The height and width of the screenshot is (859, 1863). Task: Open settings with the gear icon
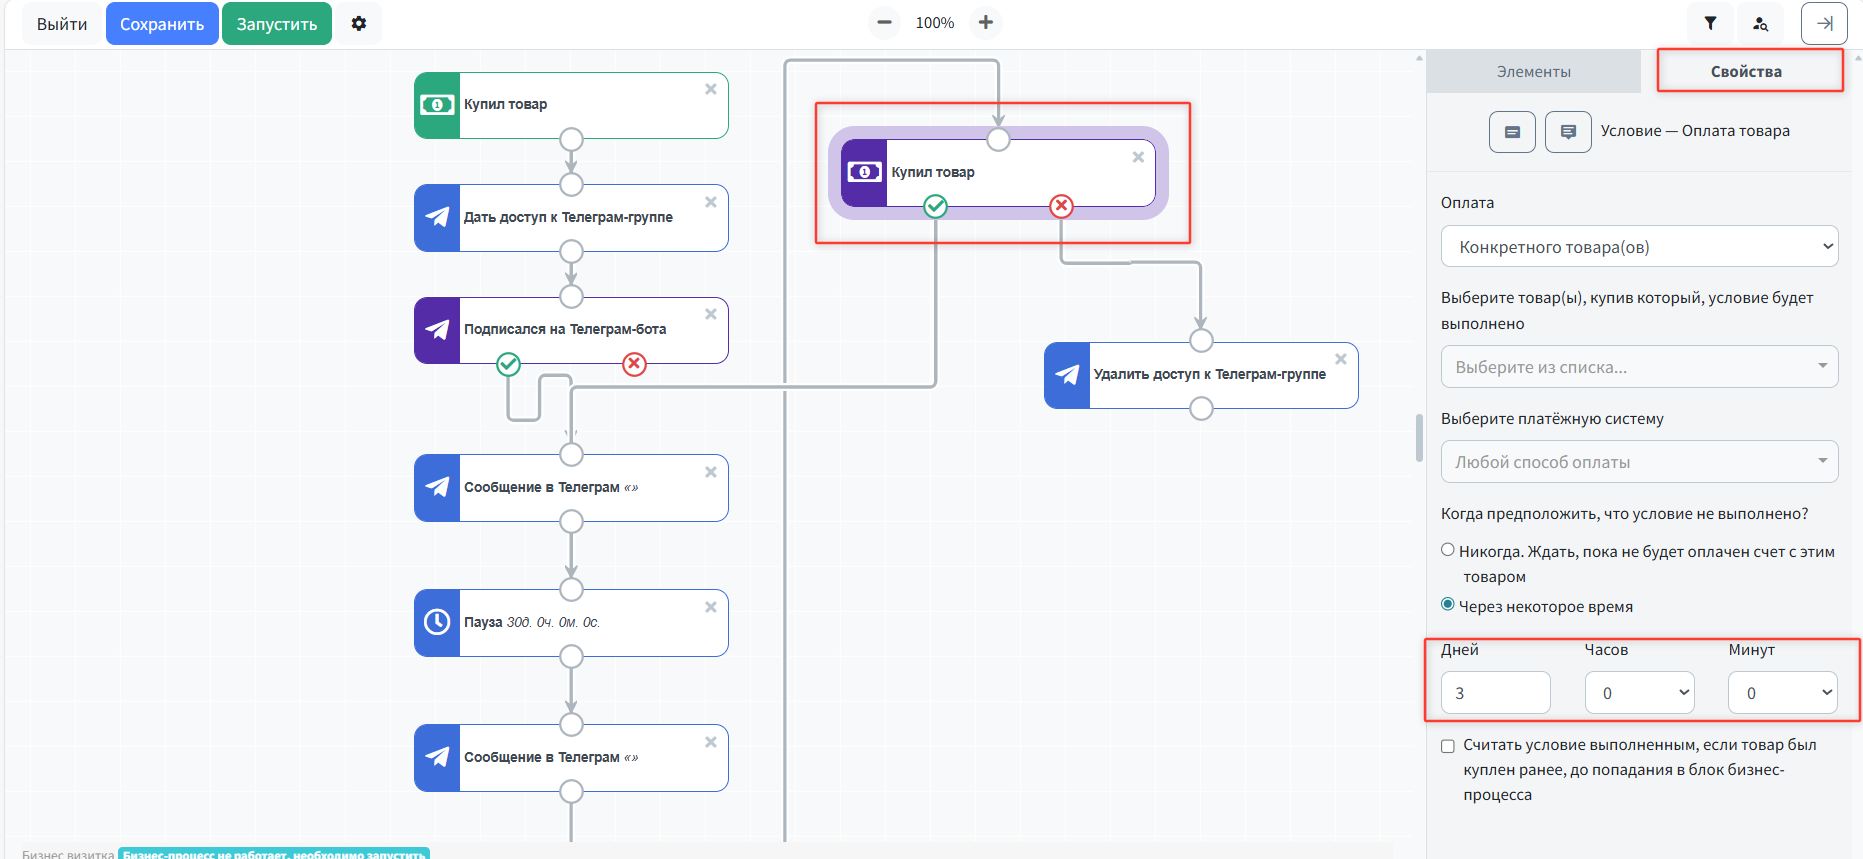359,23
